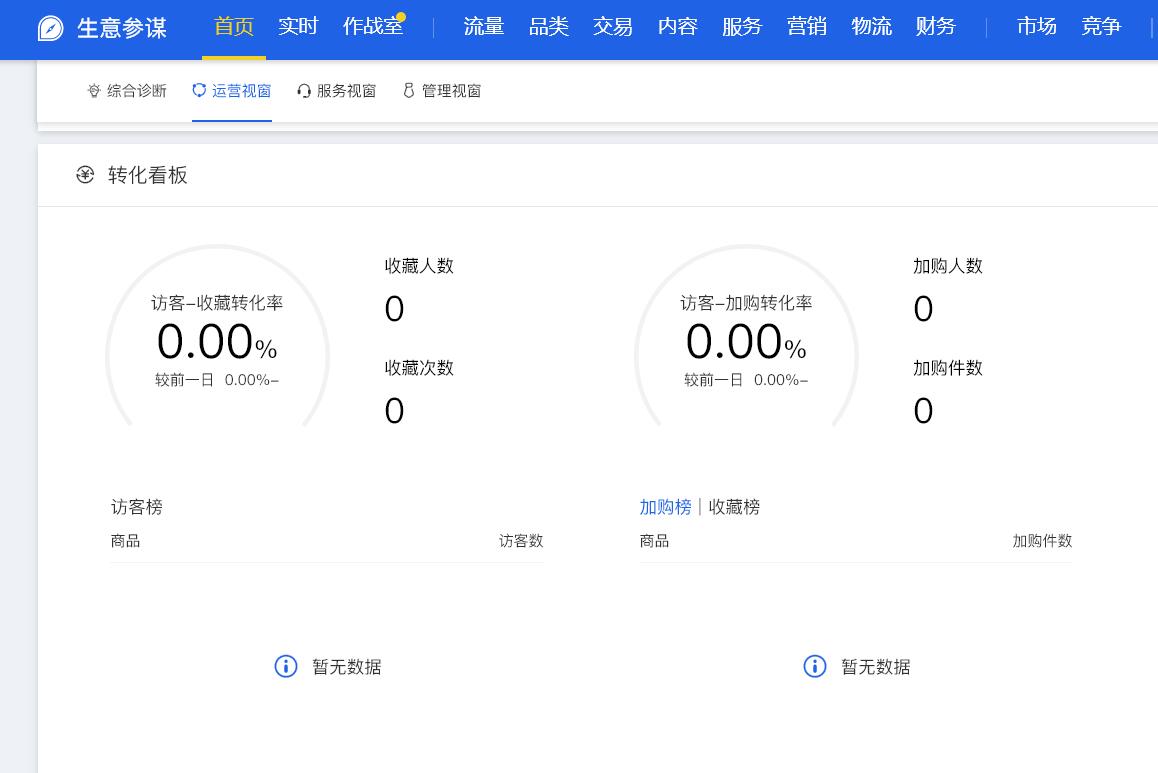This screenshot has height=773, width=1158.
Task: Click the info icon under 访客榜
Action: (286, 666)
